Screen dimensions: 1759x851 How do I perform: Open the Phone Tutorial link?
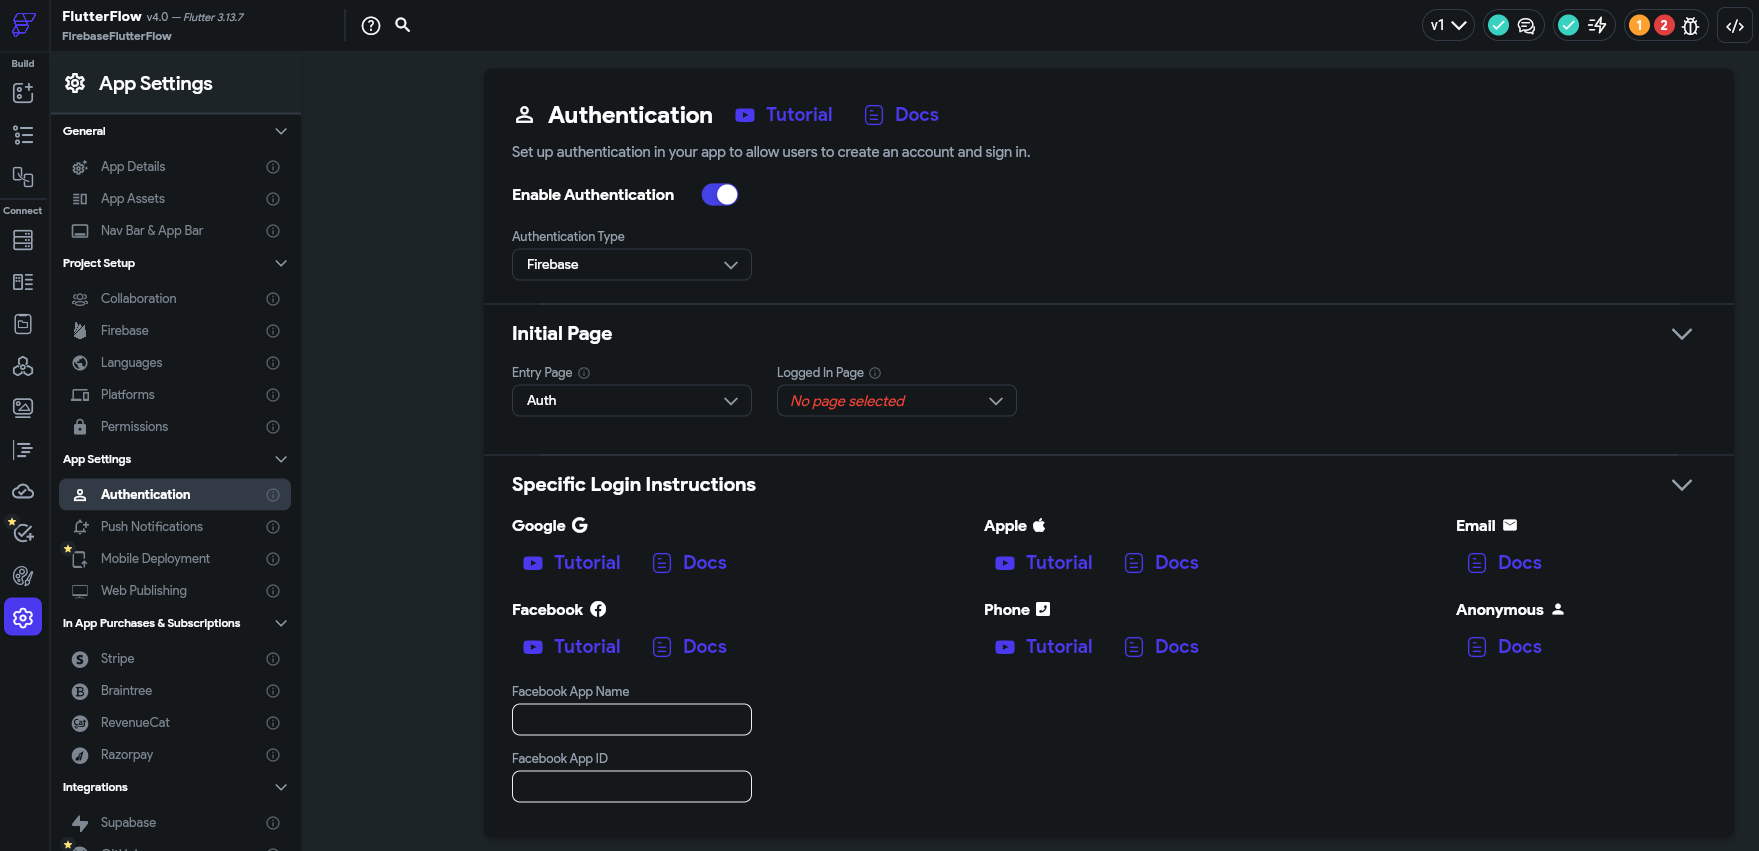1044,647
